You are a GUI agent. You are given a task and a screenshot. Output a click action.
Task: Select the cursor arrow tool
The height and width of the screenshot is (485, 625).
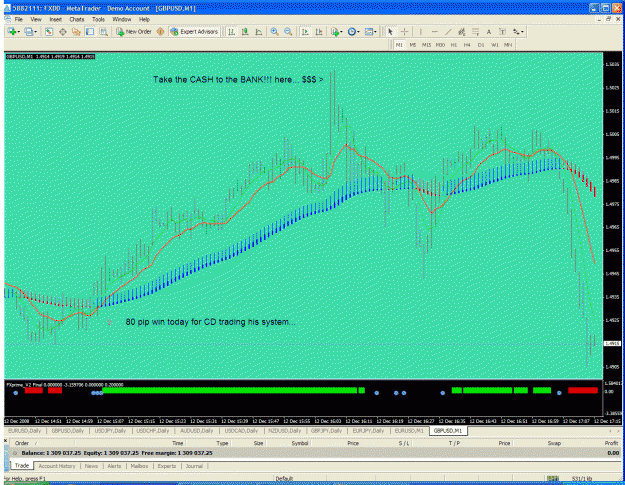coord(391,32)
